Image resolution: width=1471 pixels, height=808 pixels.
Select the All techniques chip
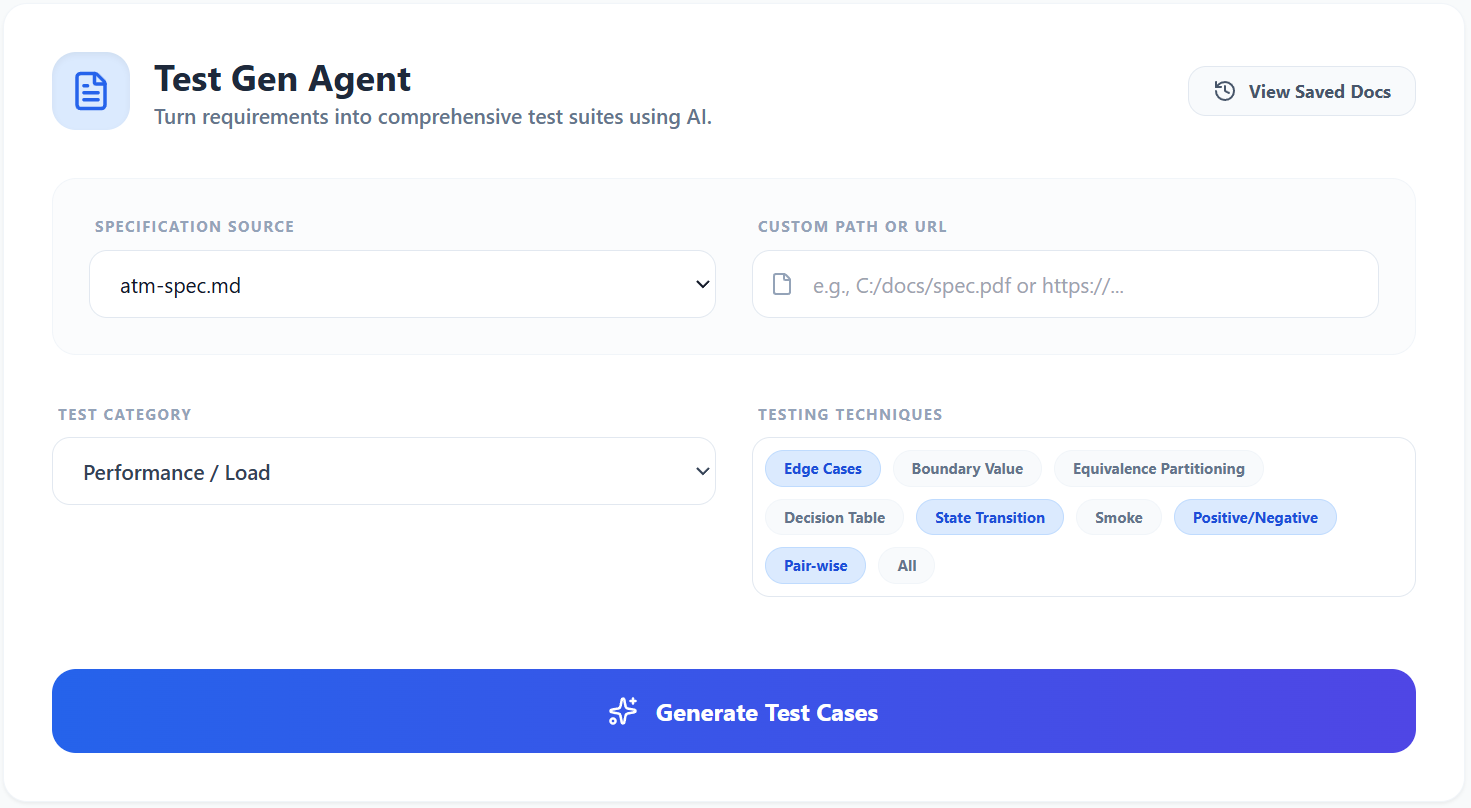[x=906, y=565]
